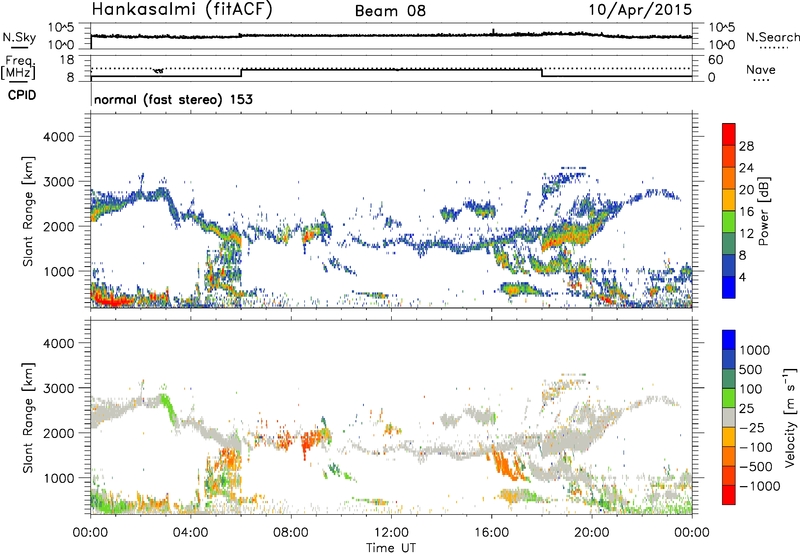Click the date 10/Apr/2015
The width and height of the screenshot is (800, 554).
point(640,10)
